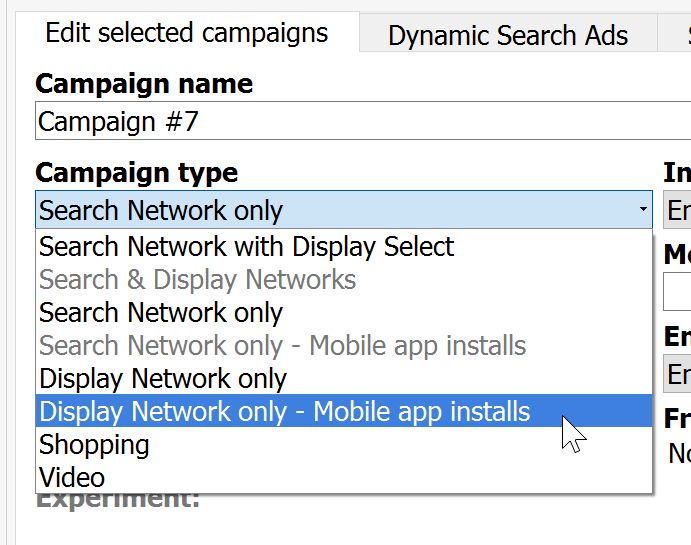Click the Campaign type label
The image size is (691, 545).
point(136,172)
